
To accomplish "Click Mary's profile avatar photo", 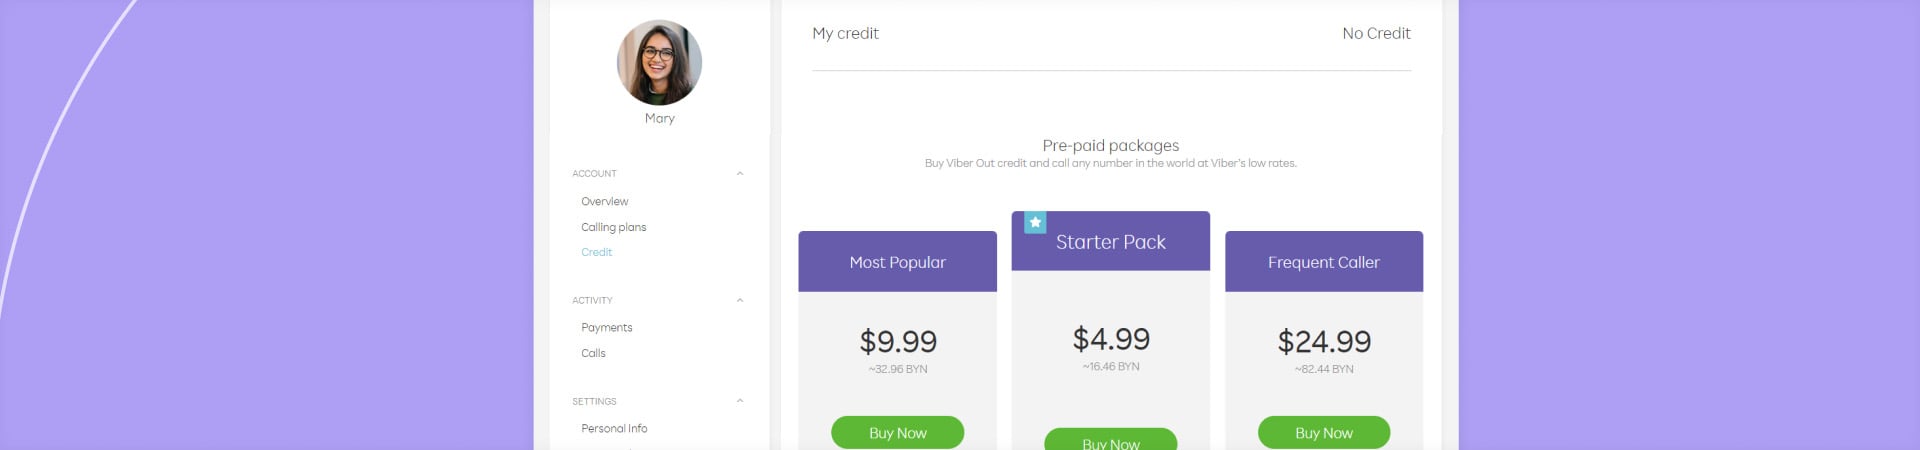I will pyautogui.click(x=659, y=62).
